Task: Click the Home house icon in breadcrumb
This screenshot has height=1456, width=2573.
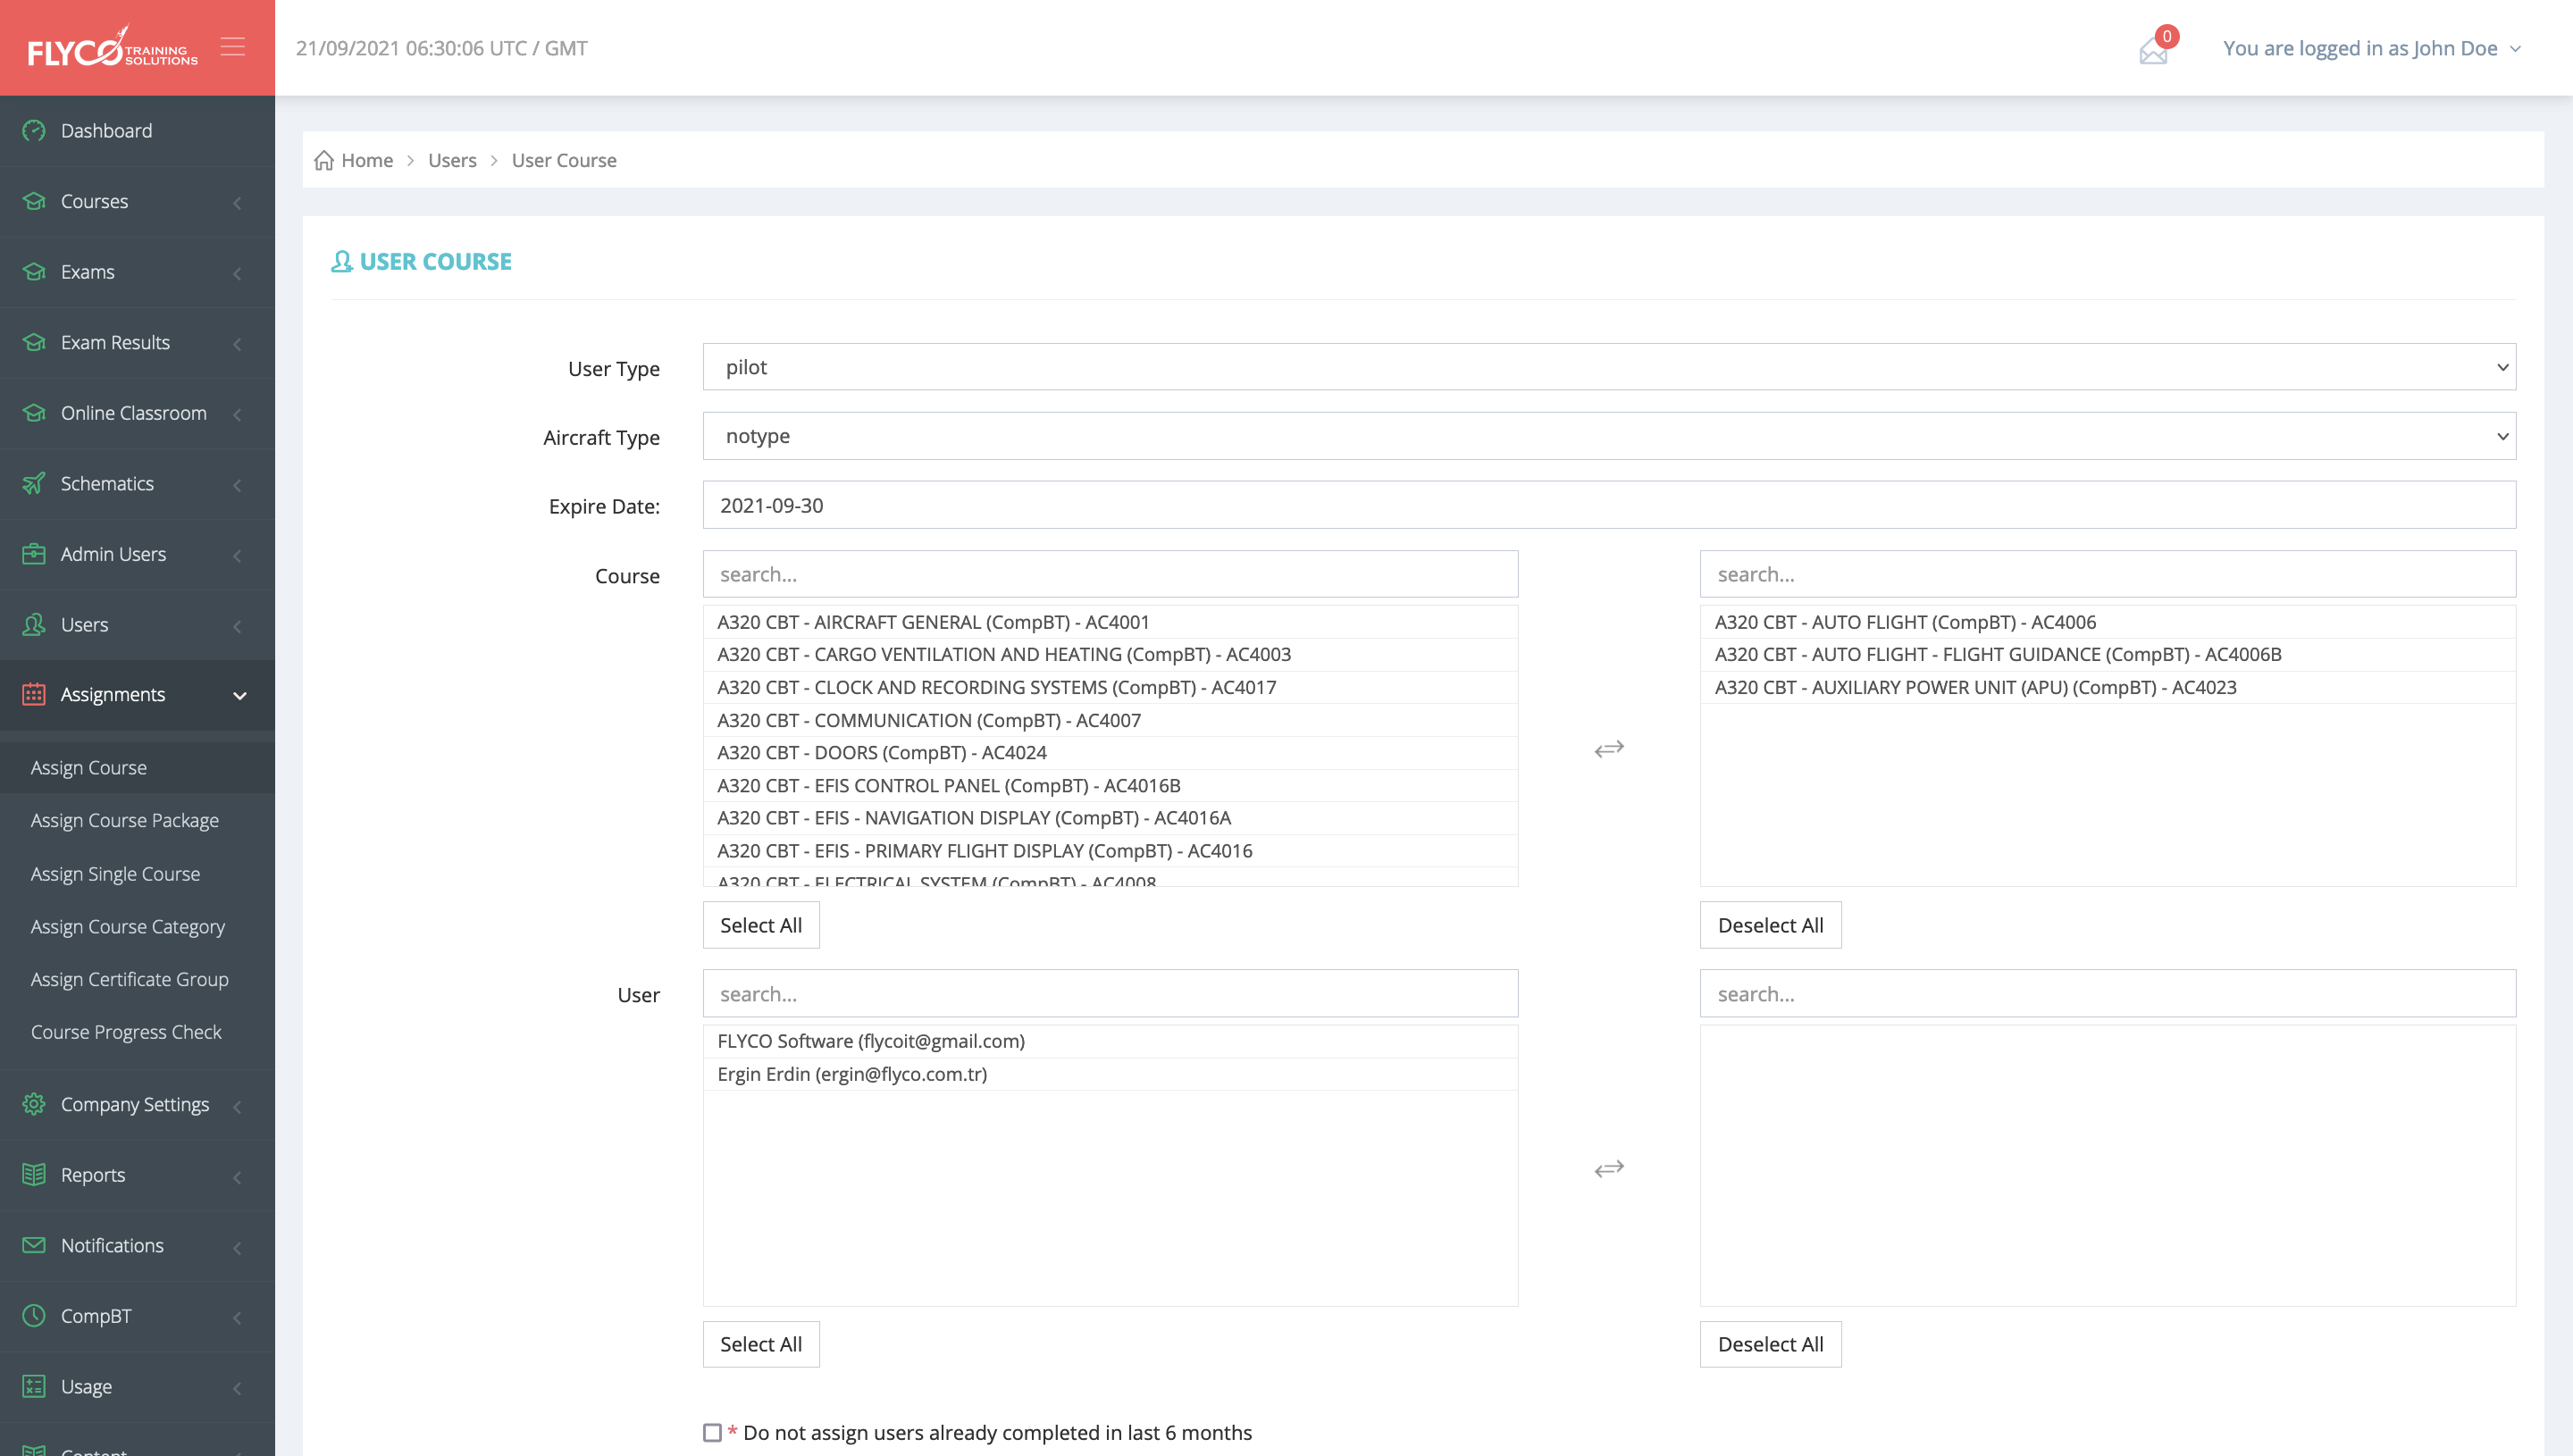Action: [324, 160]
